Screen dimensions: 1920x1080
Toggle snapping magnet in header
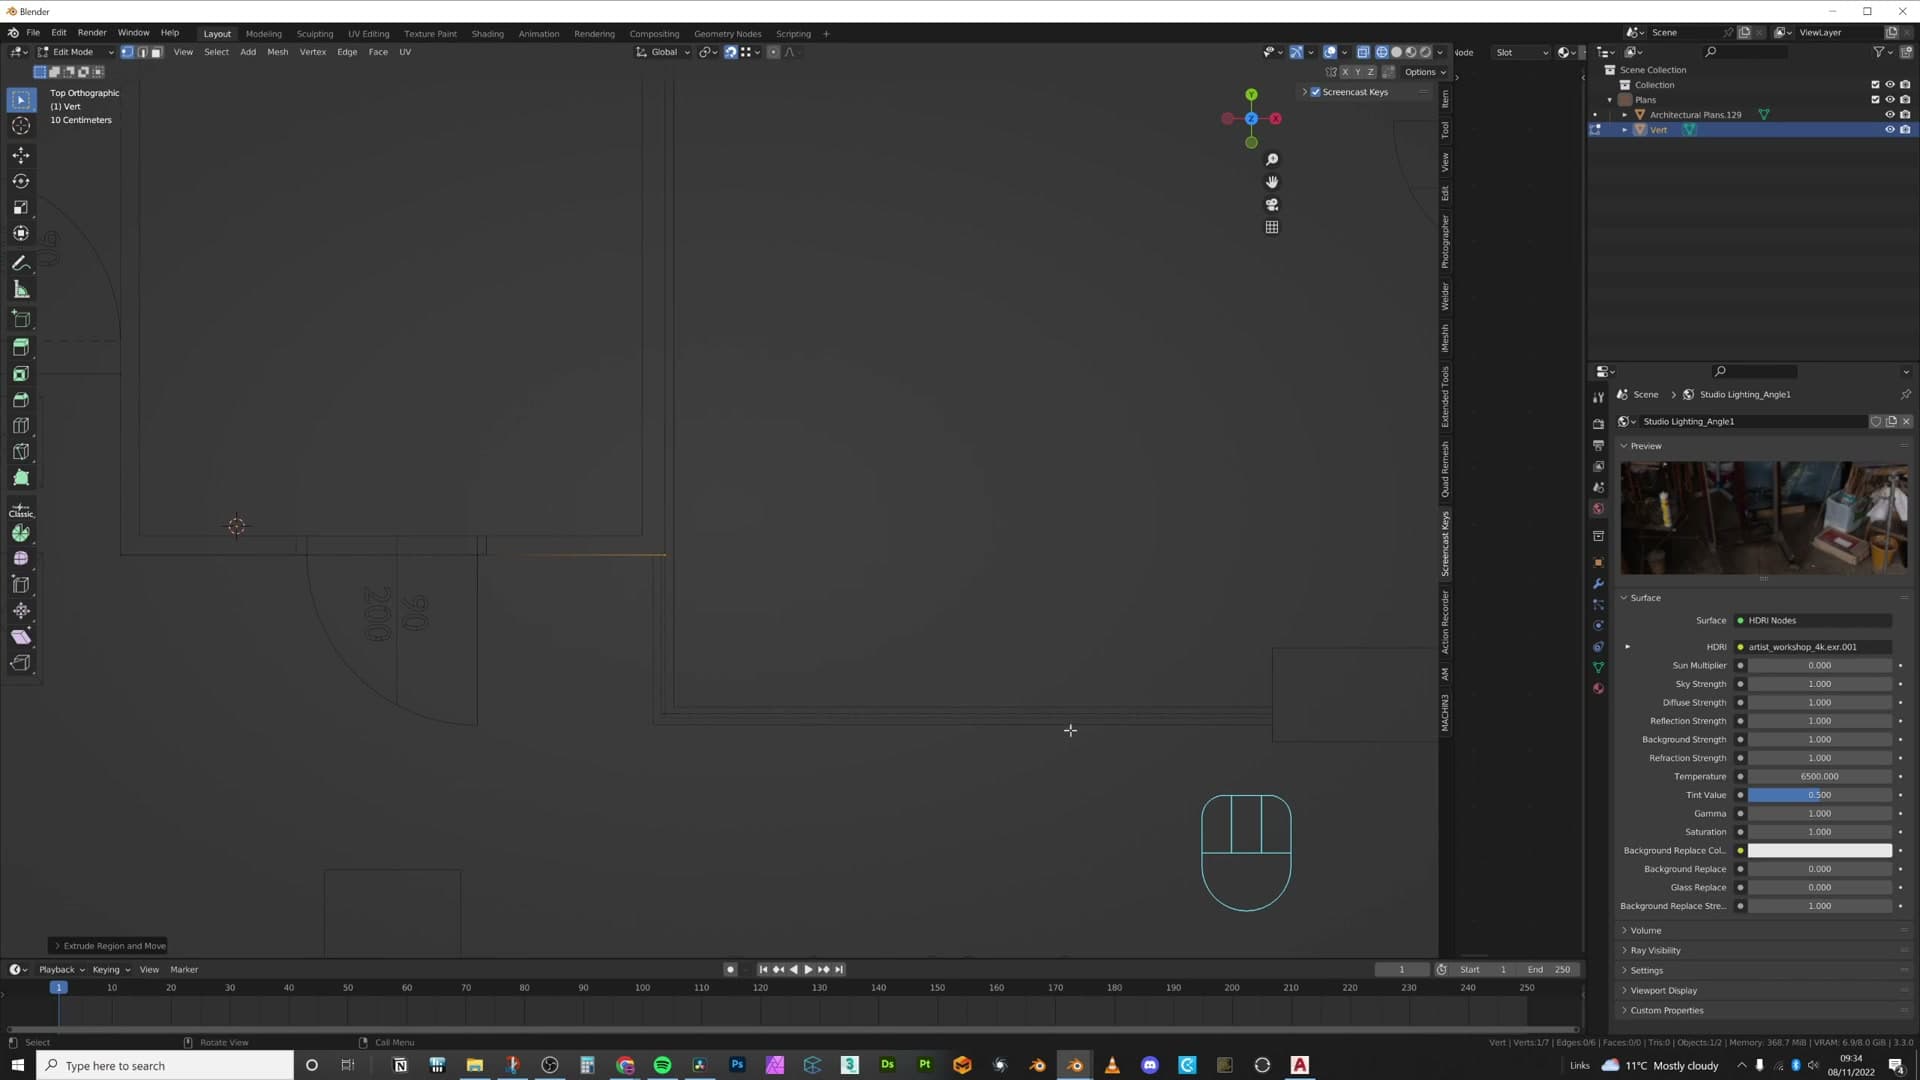click(x=731, y=52)
